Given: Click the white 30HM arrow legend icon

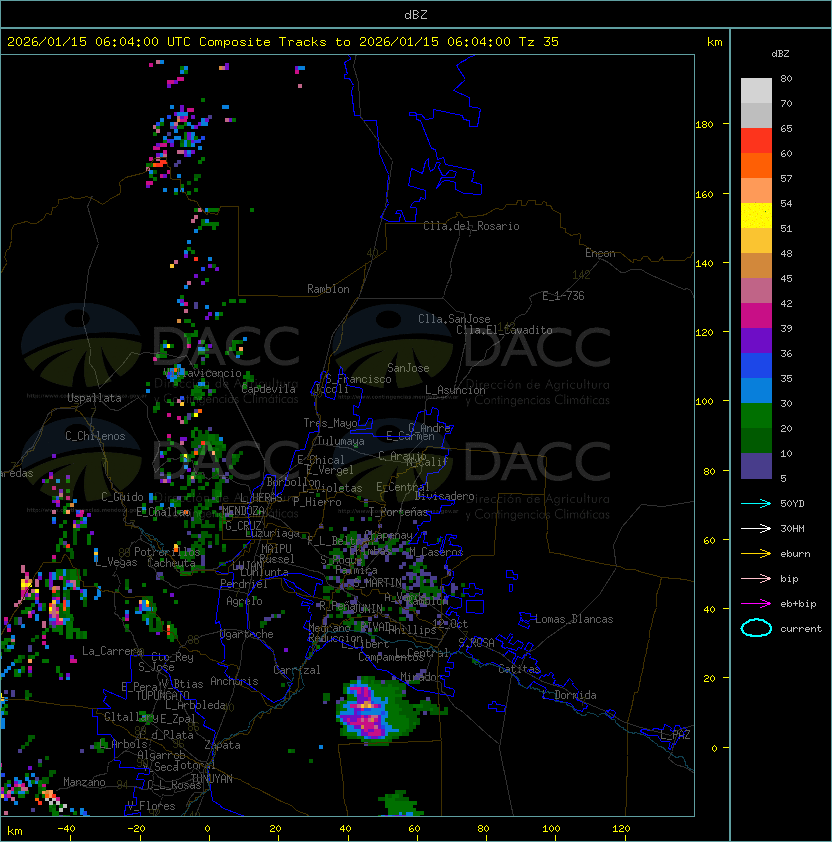Looking at the screenshot, I should 756,528.
